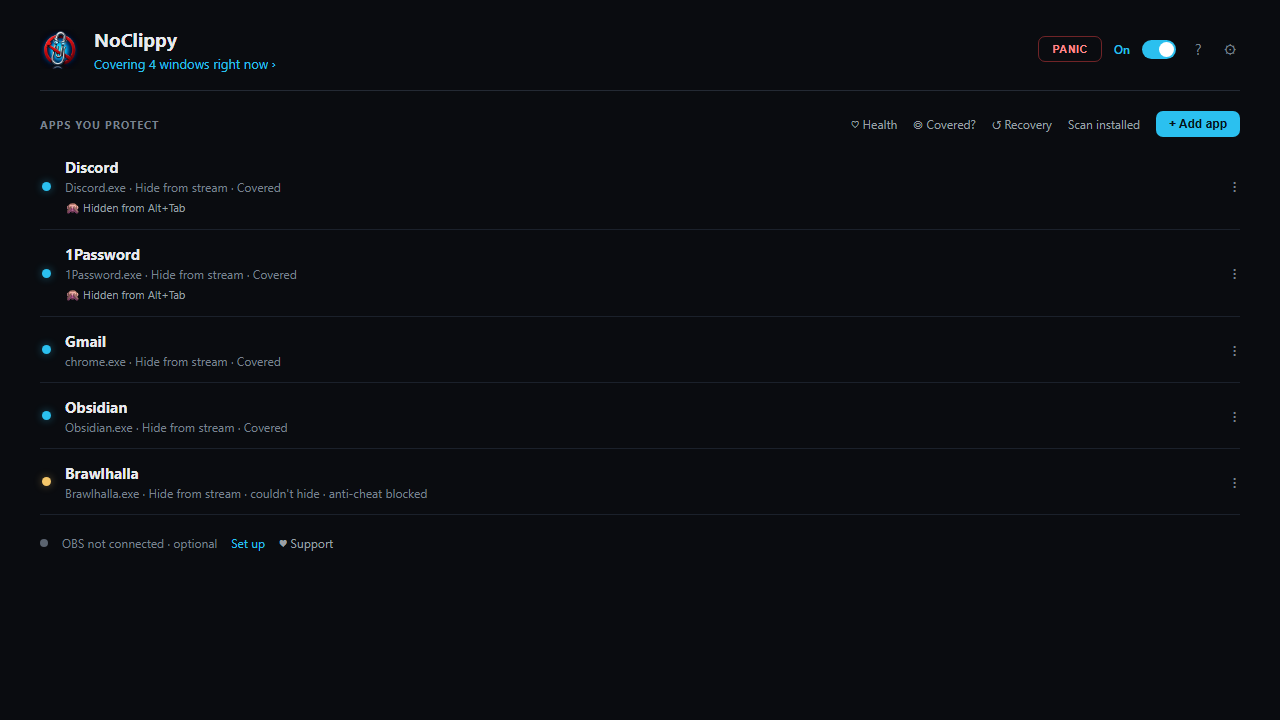Viewport: 1280px width, 720px height.
Task: Click the NoClippy title text
Action: pos(136,41)
